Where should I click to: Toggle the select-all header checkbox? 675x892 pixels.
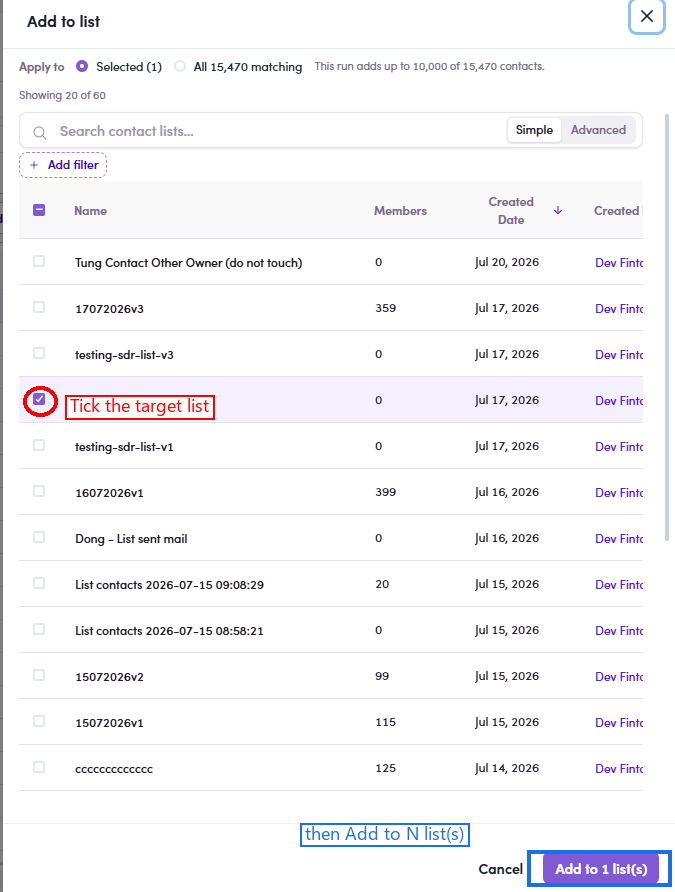[39, 210]
